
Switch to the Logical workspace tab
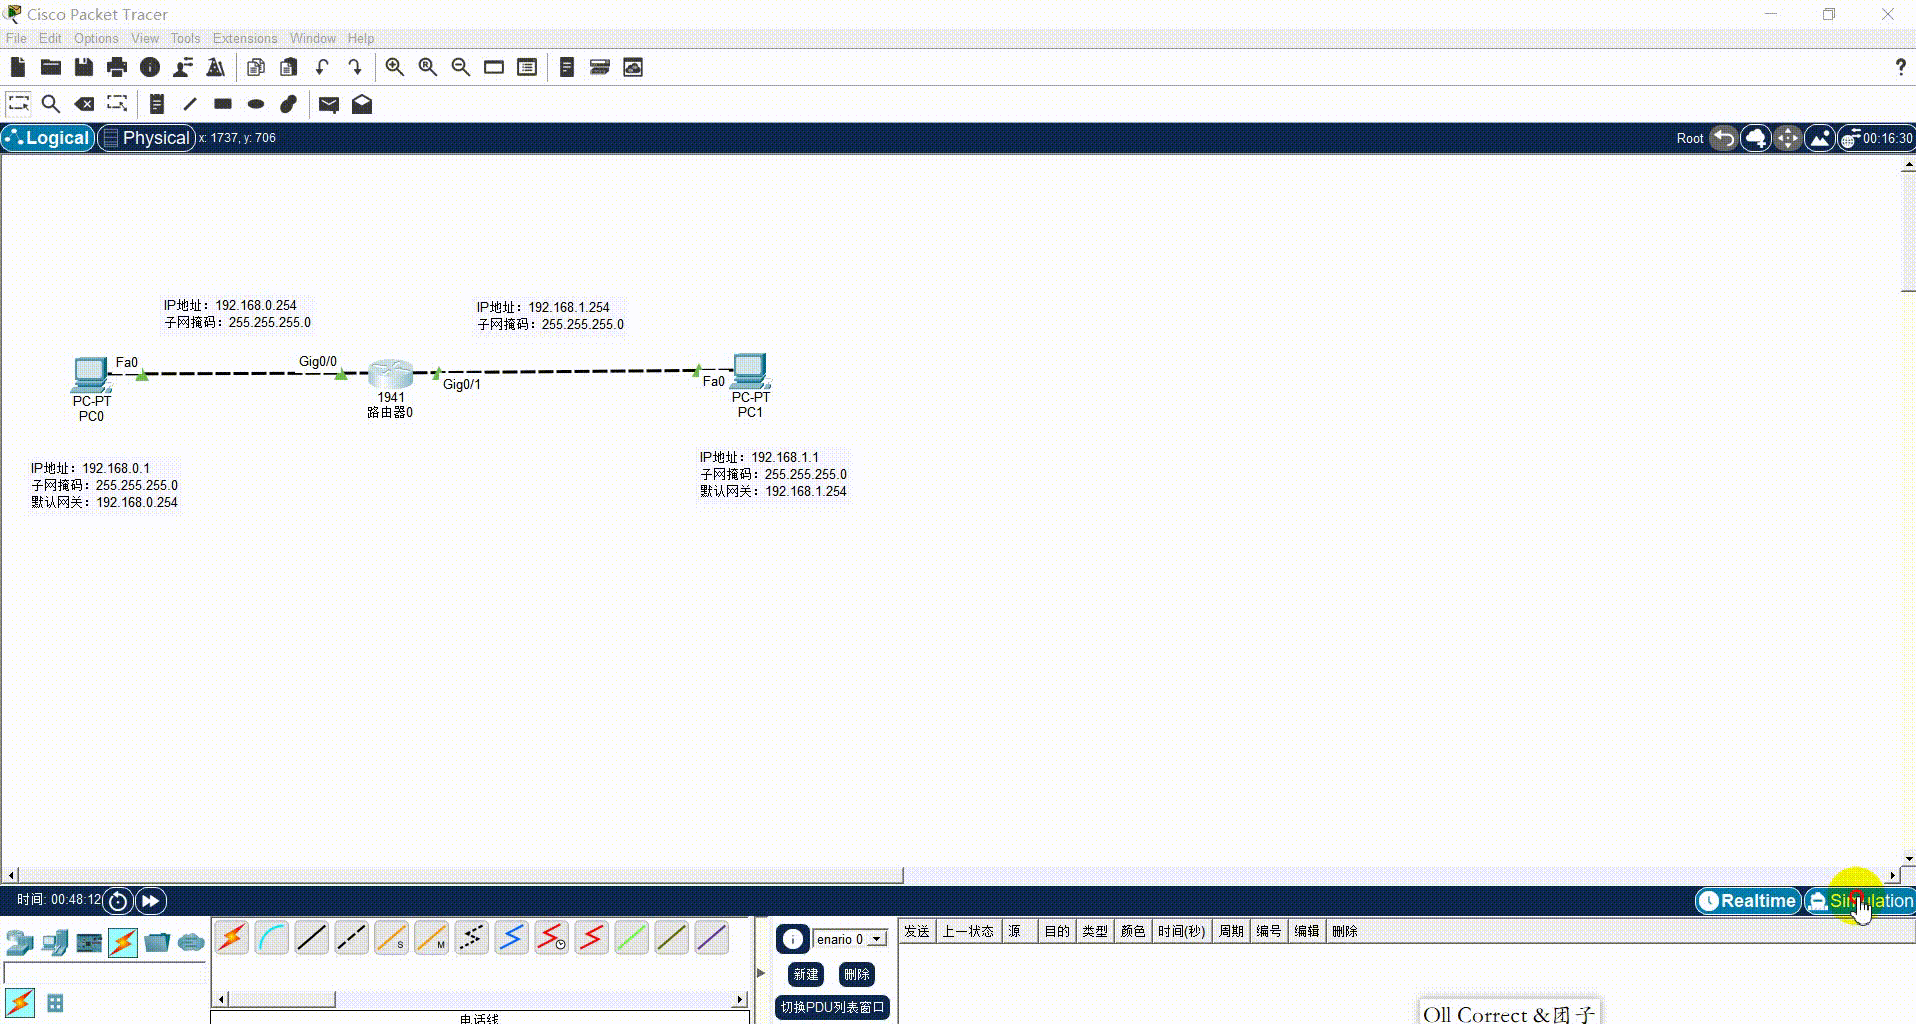coord(48,138)
